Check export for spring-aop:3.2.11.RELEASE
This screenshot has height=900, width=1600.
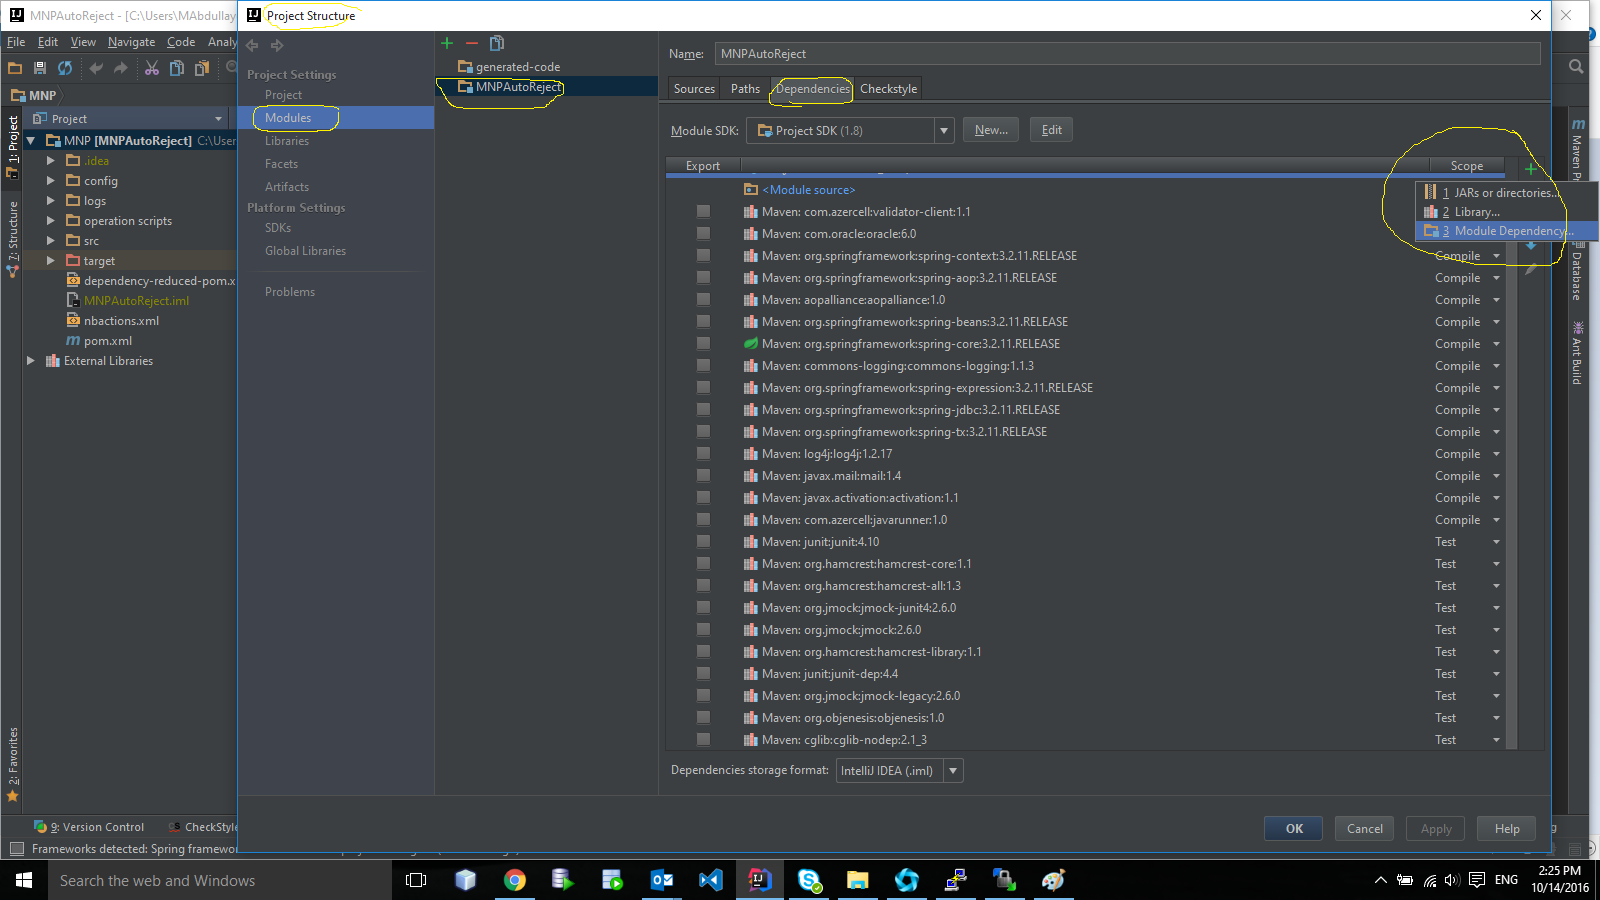(704, 278)
